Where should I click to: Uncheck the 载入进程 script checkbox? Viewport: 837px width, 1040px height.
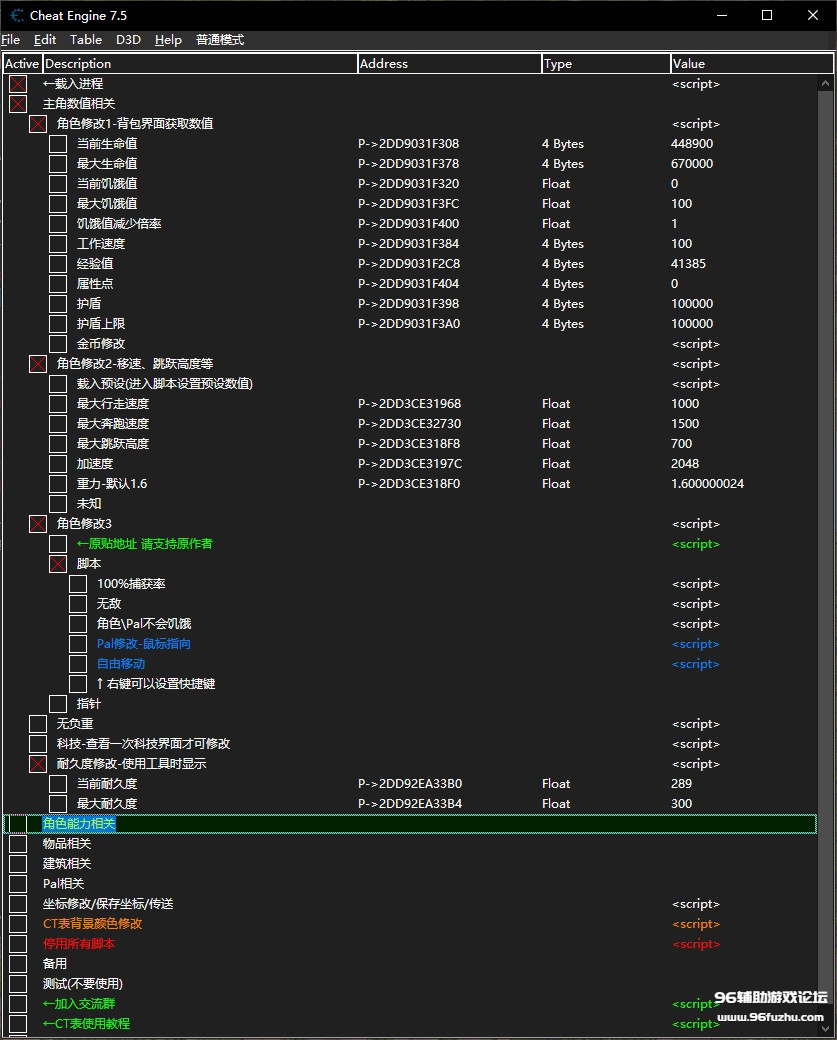[x=18, y=84]
